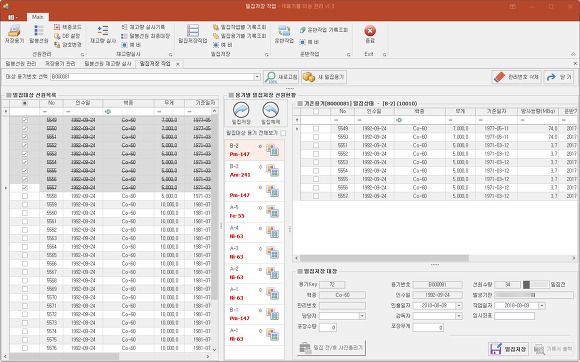The image size is (580, 362).
Task: Check row 5558 in left source list
Action: pos(25,196)
